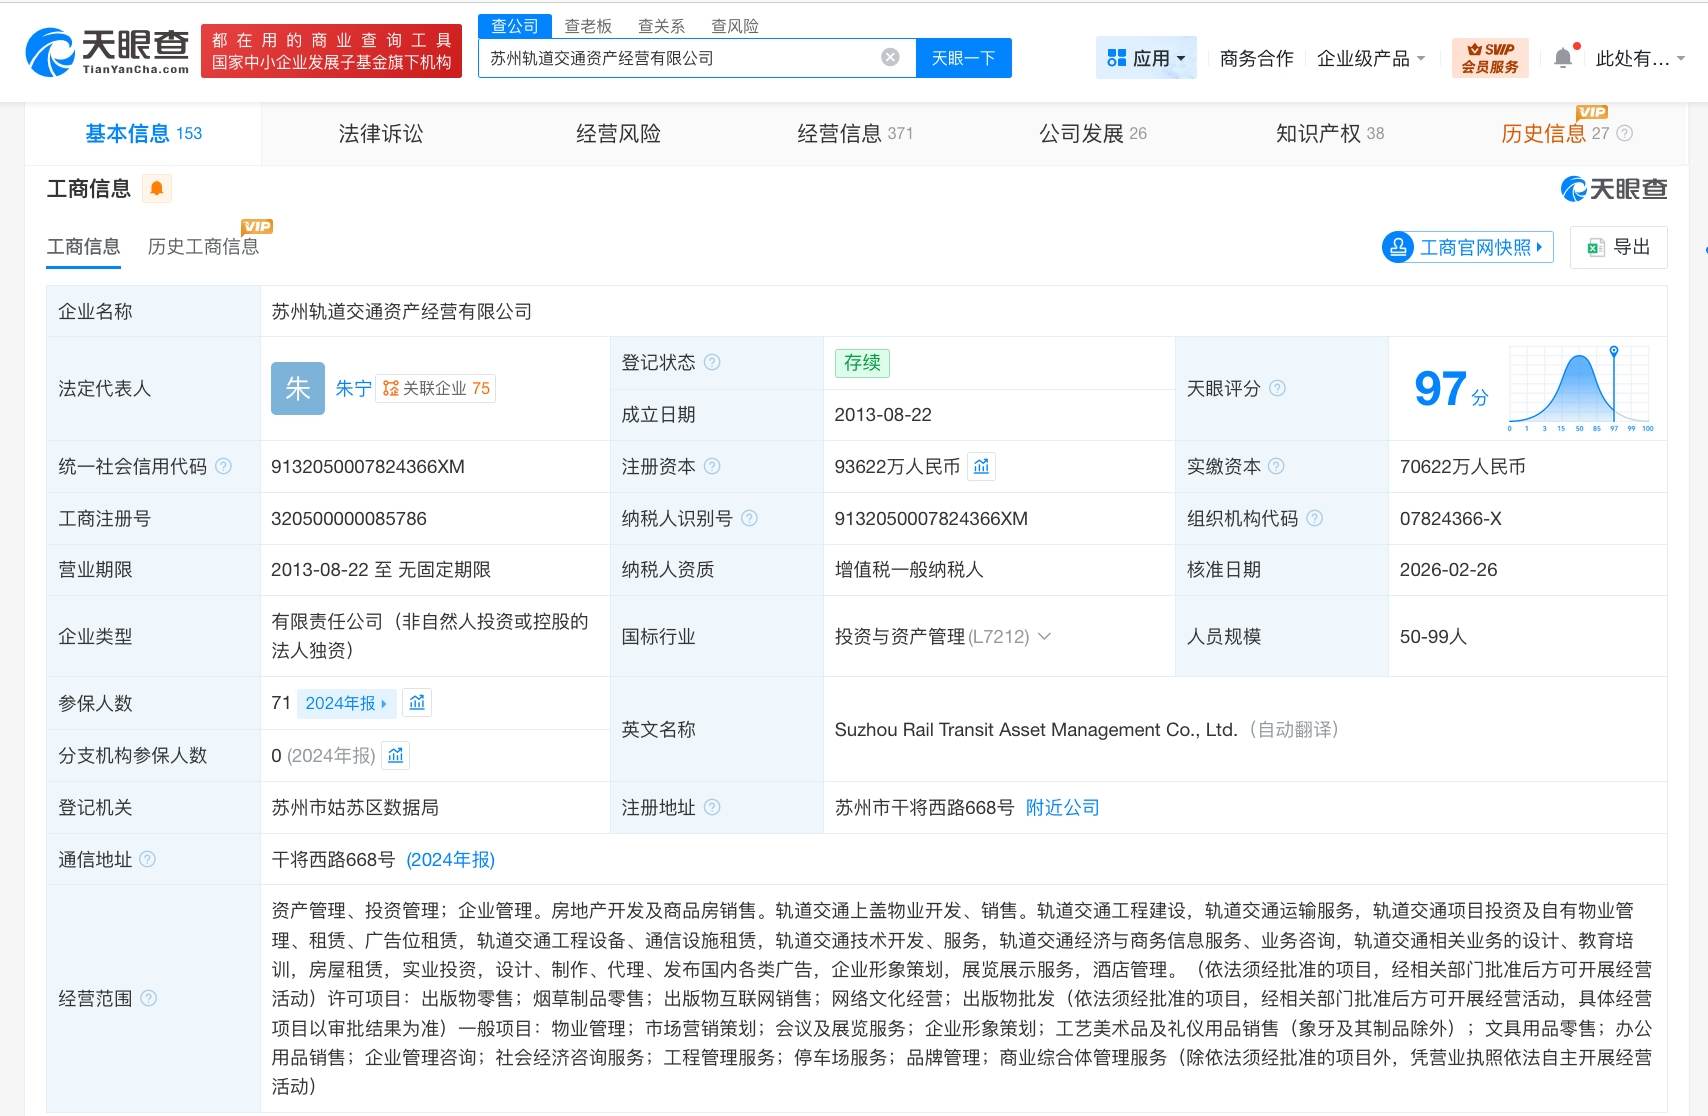Clear the search box text
The width and height of the screenshot is (1708, 1116).
889,58
